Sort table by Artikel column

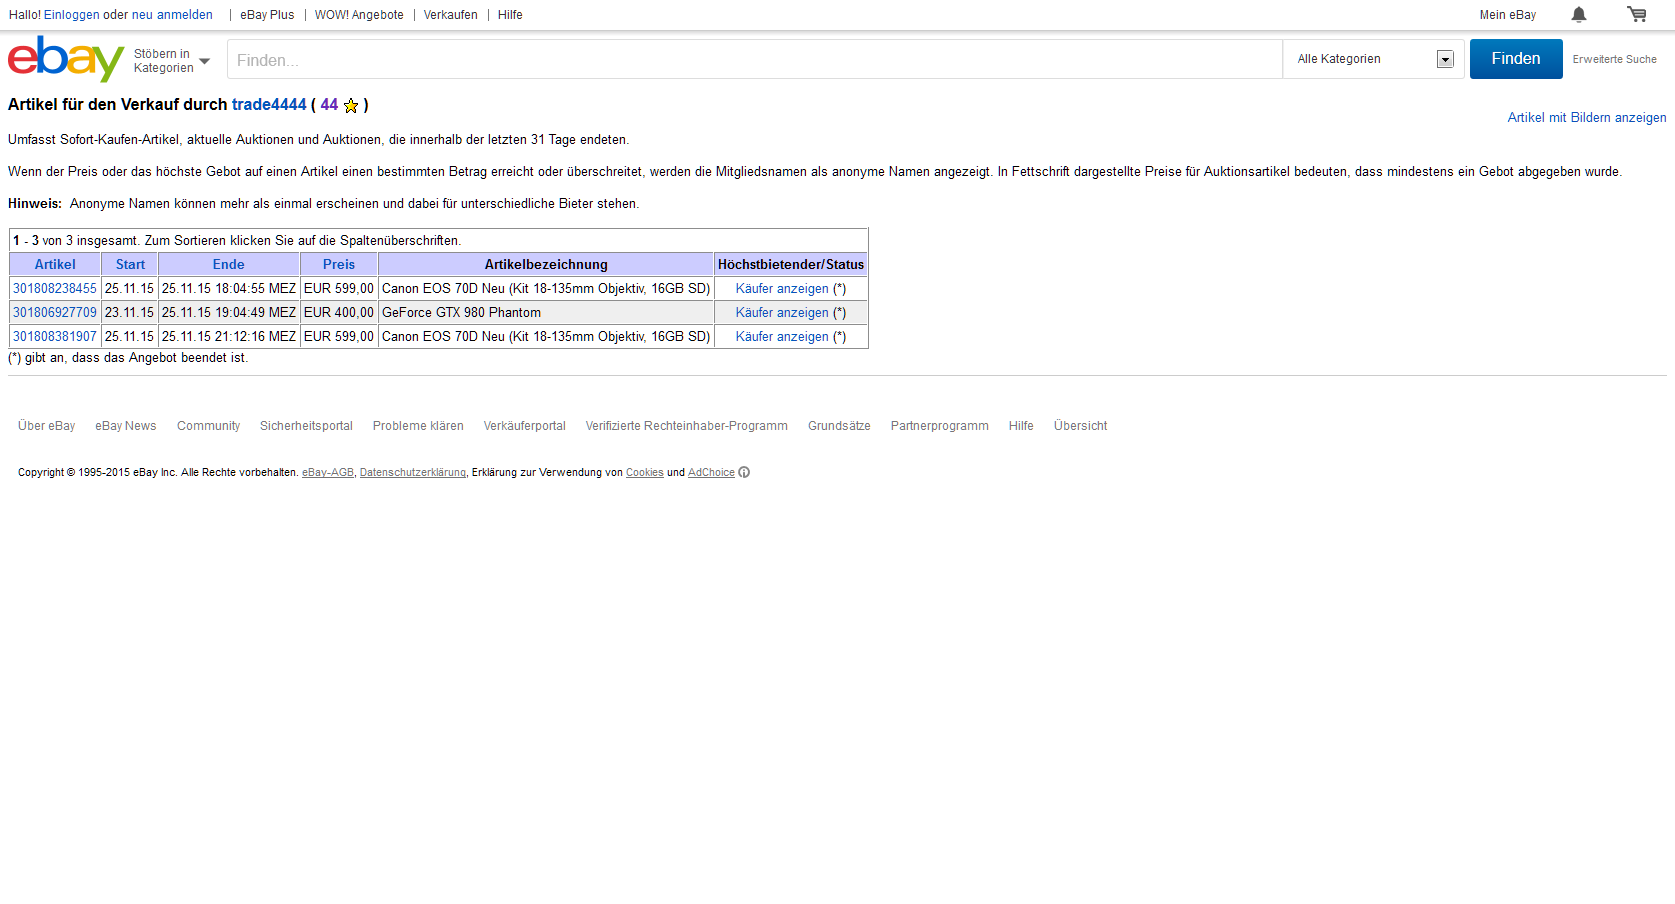55,264
